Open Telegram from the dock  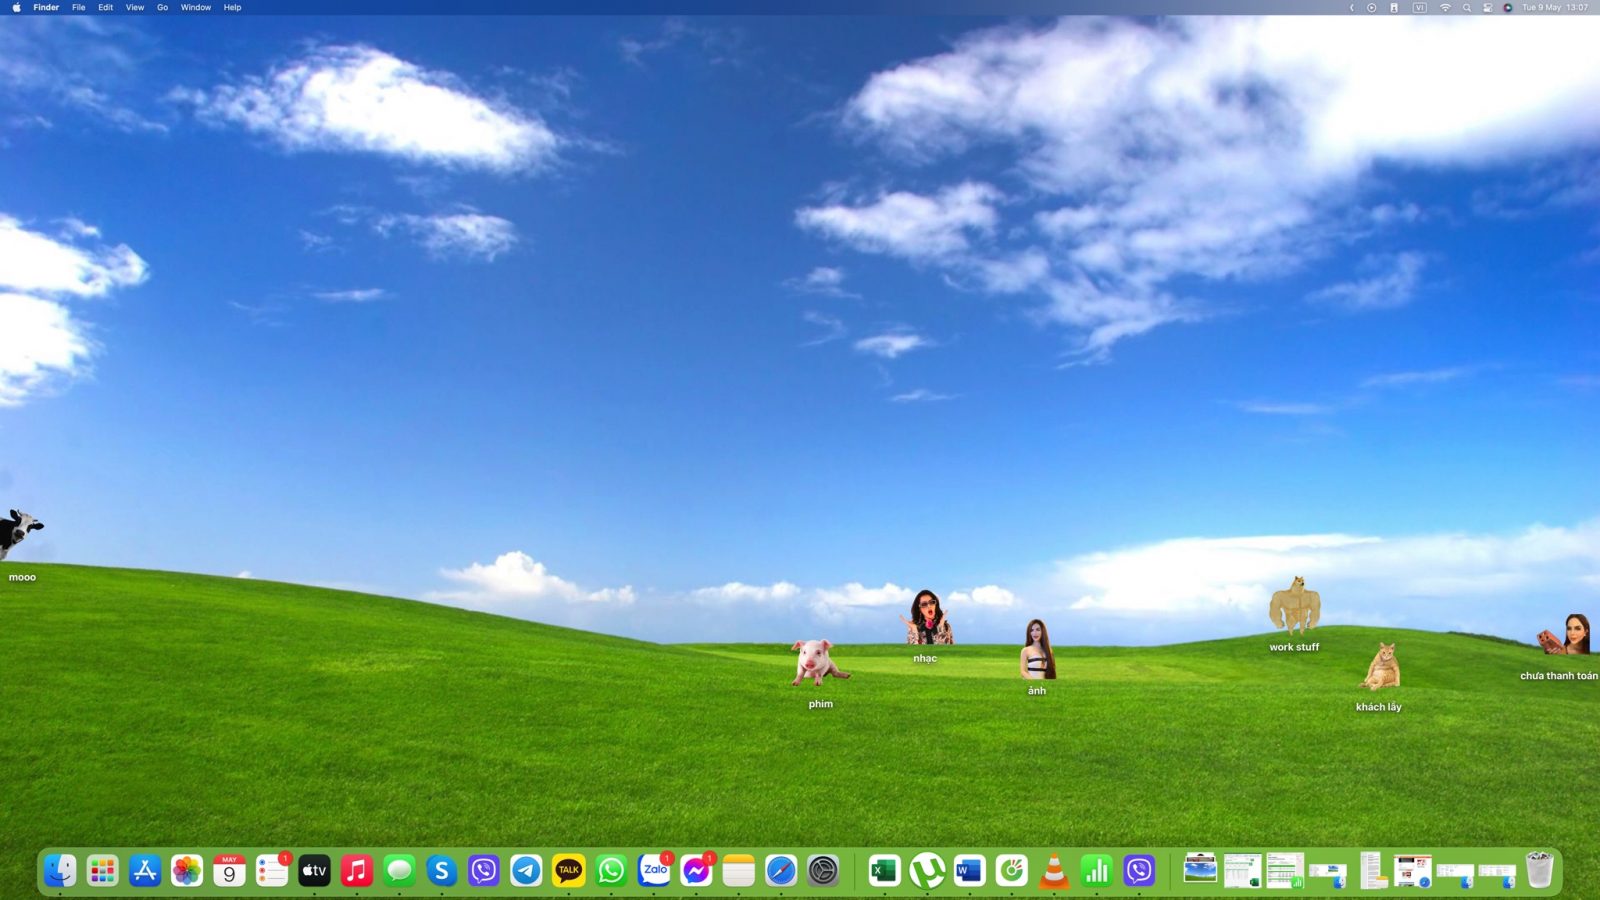pyautogui.click(x=526, y=871)
